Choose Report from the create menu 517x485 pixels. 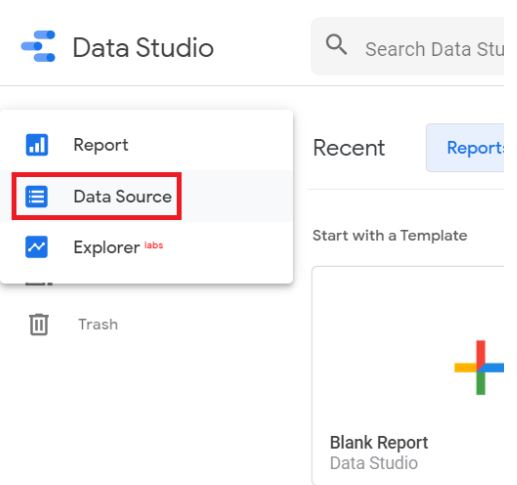point(147,145)
